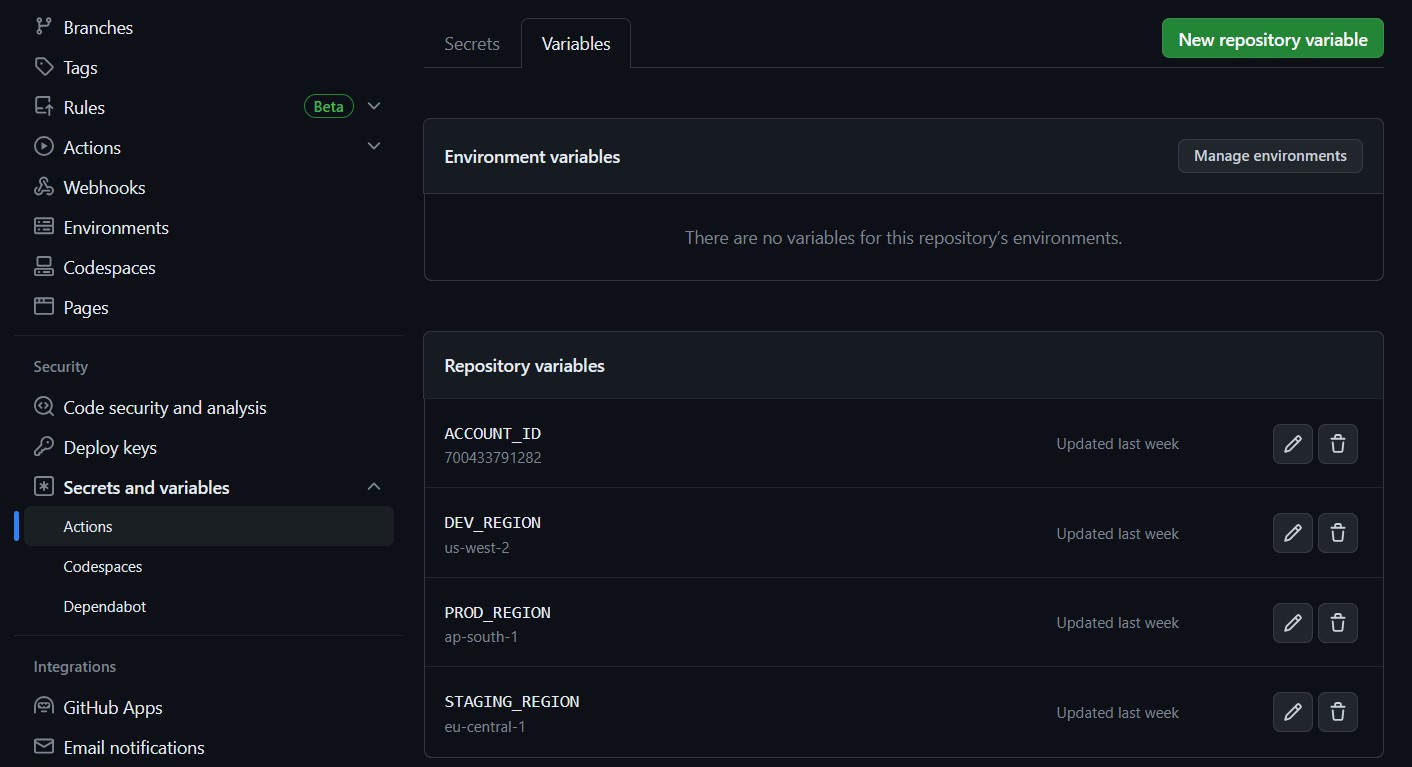Delete the STAGING_REGION variable
This screenshot has height=767, width=1412.
click(1337, 713)
